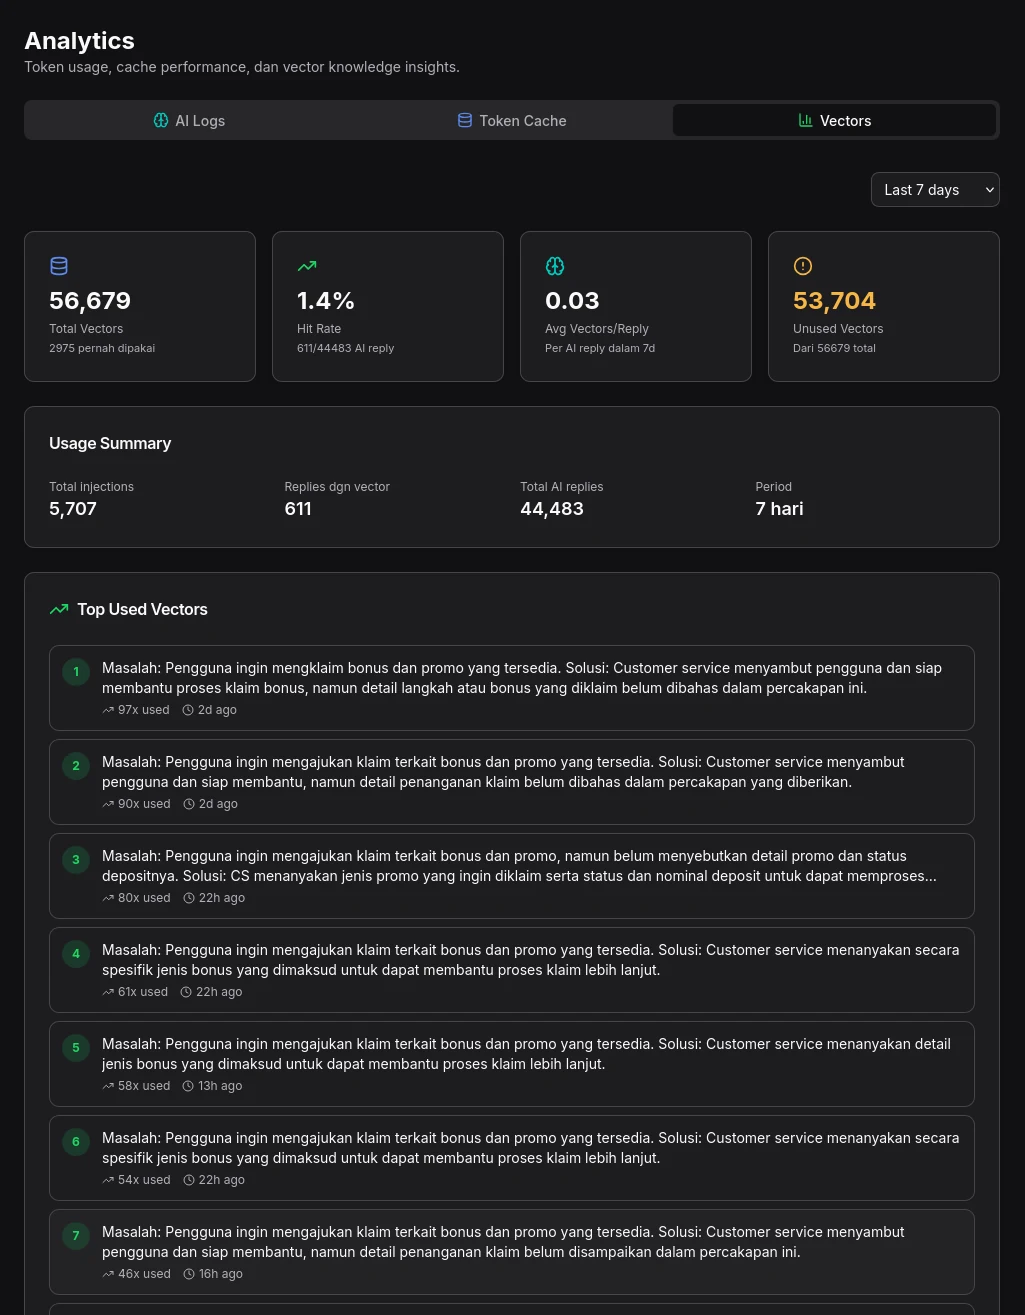Click the trending arrow icon on Hit Rate card
This screenshot has height=1315, width=1025.
[307, 266]
